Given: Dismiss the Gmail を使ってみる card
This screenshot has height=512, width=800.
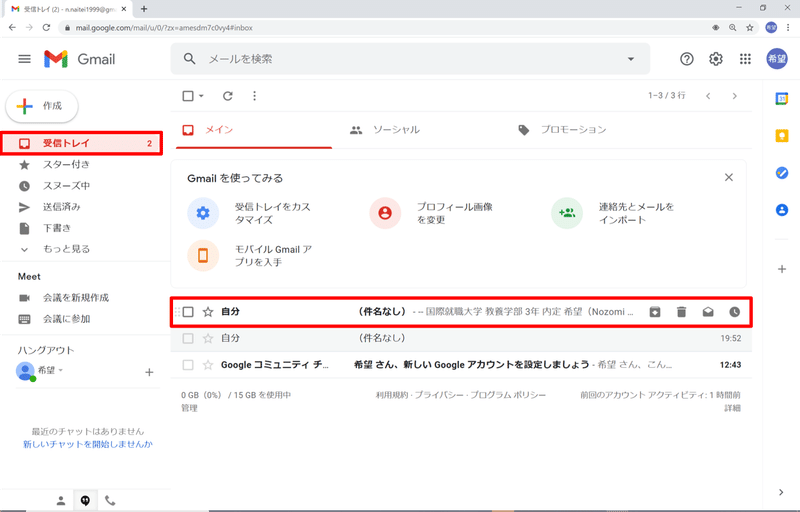Looking at the screenshot, I should 729,177.
